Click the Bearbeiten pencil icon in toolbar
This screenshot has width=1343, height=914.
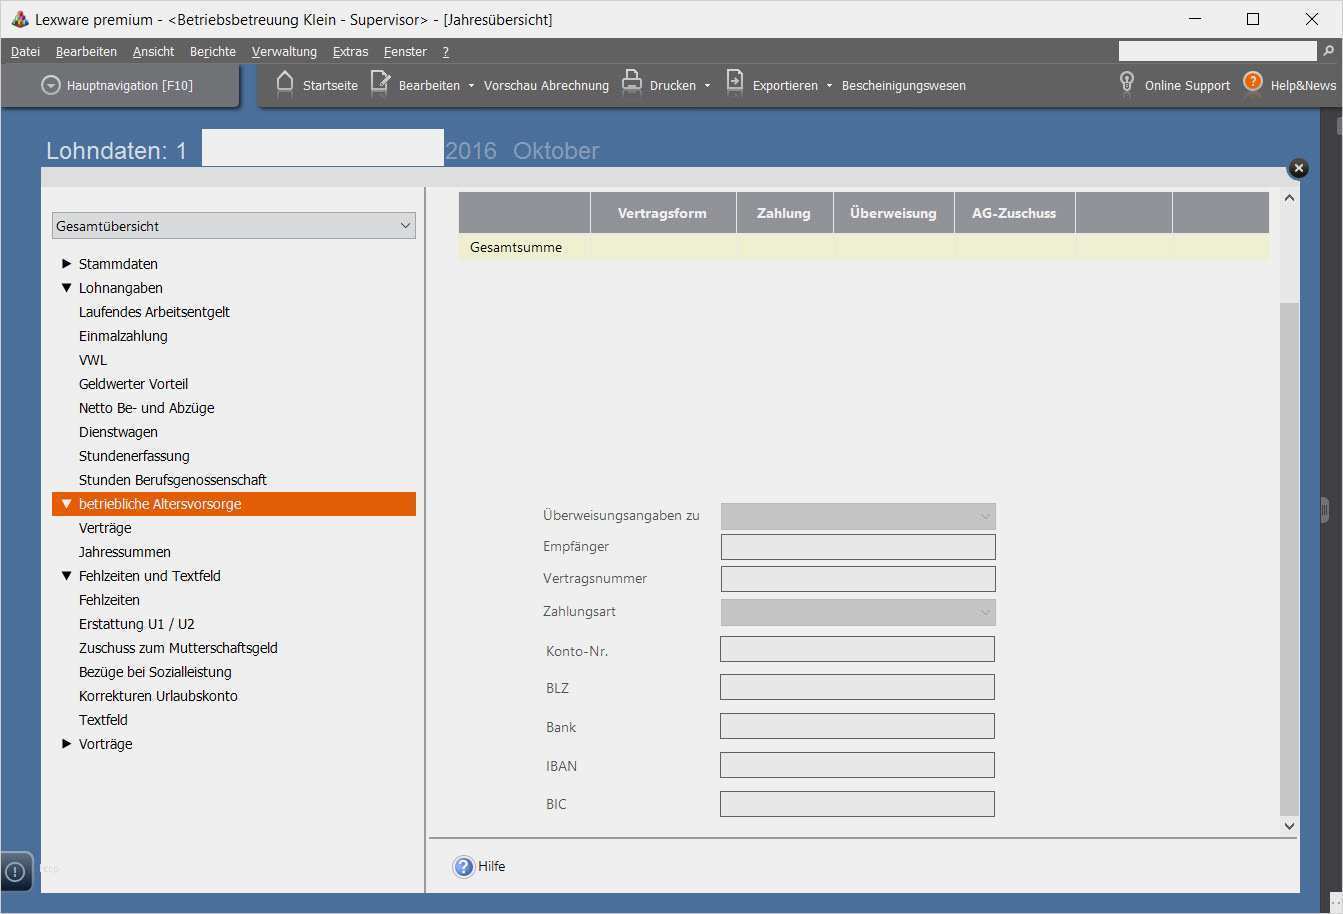[380, 84]
